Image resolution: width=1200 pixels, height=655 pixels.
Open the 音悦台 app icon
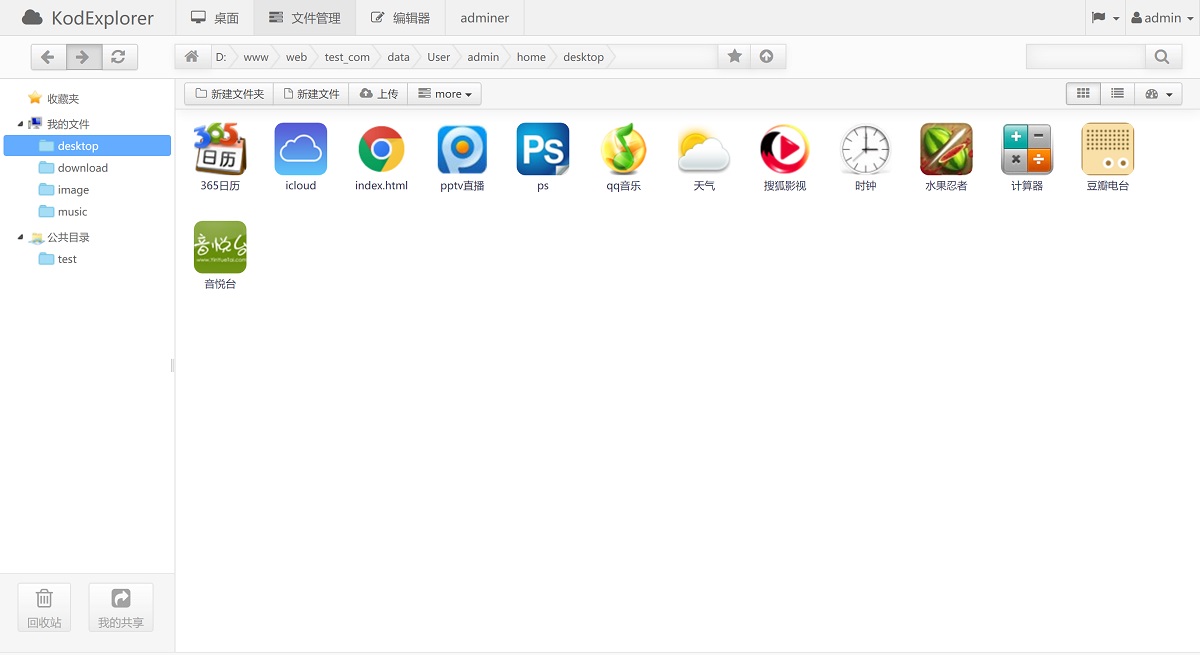(220, 247)
